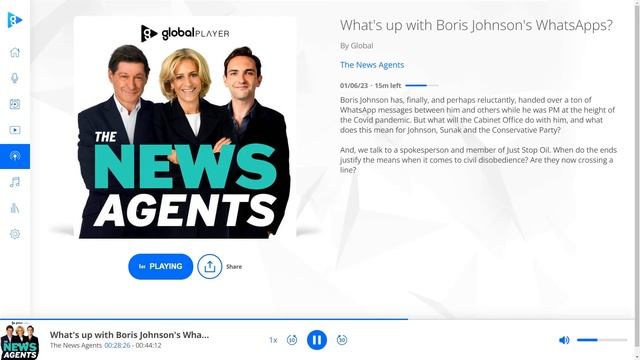Open the microphone icon in sidebar
This screenshot has height=360, width=640.
[x=15, y=78]
